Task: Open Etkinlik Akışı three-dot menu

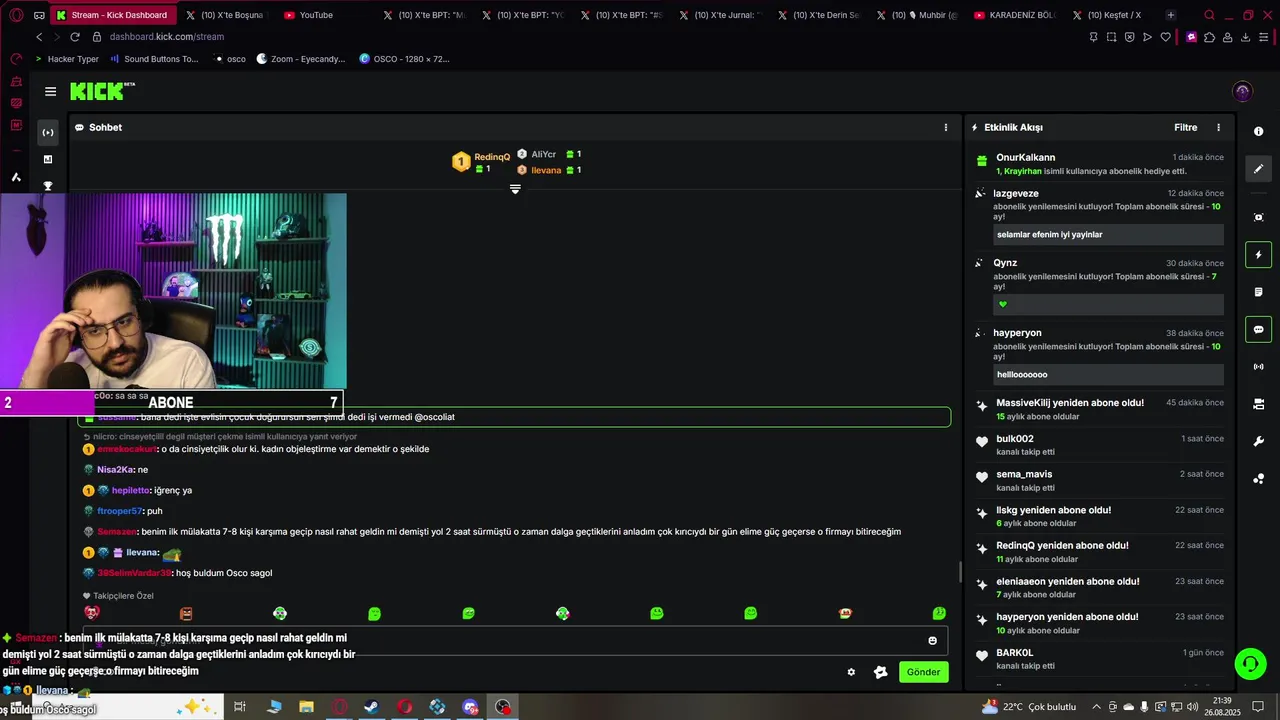Action: tap(1218, 127)
